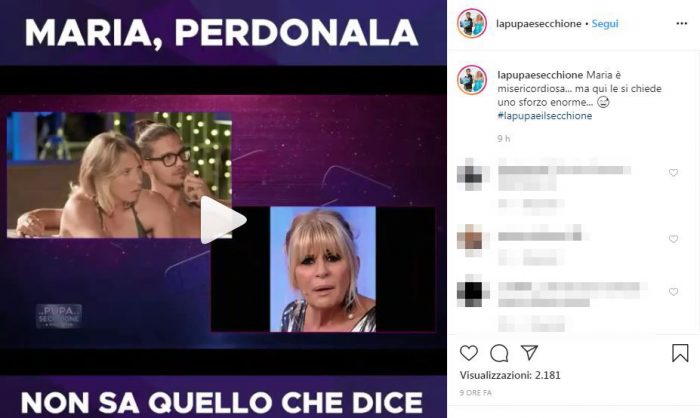This screenshot has height=418, width=700.
Task: Like the second blurred comment
Action: tap(673, 239)
